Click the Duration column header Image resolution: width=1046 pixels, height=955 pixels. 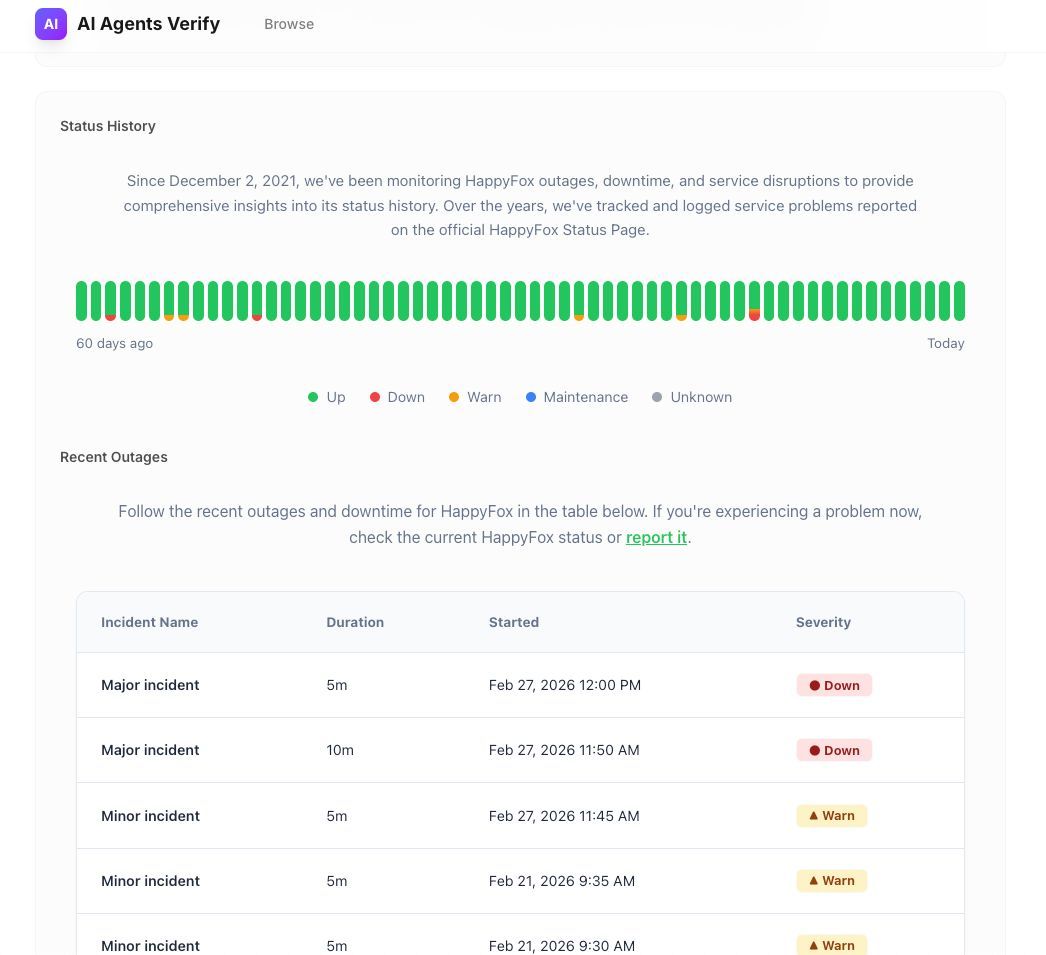[355, 622]
